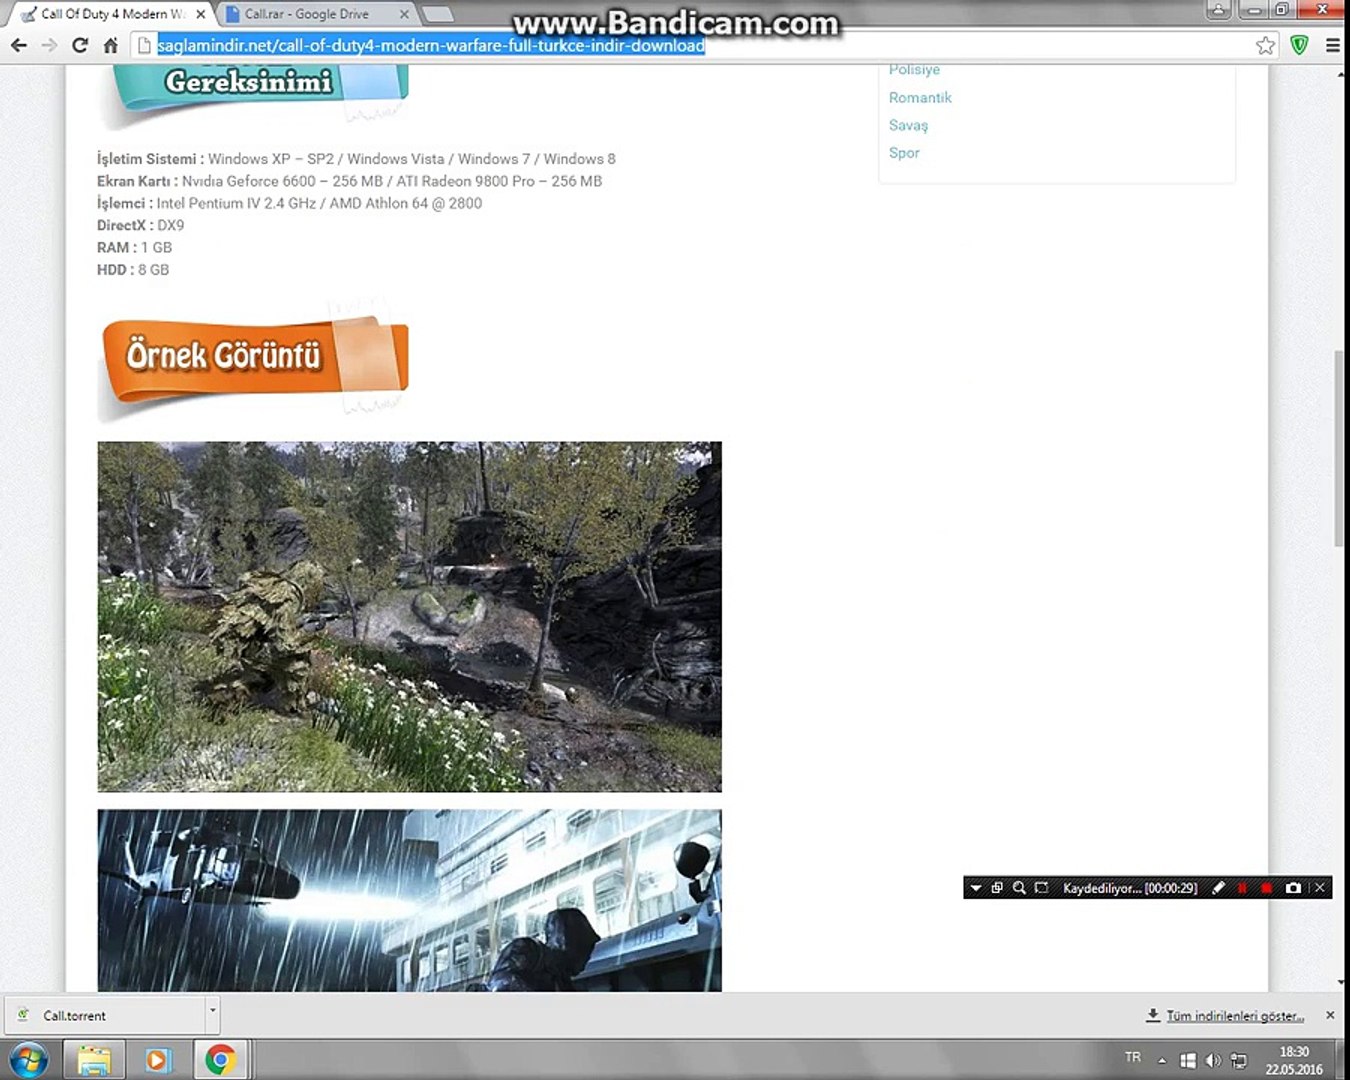The image size is (1350, 1080).
Task: Click the 'Ekran Kartı' requirement line
Action: point(349,181)
